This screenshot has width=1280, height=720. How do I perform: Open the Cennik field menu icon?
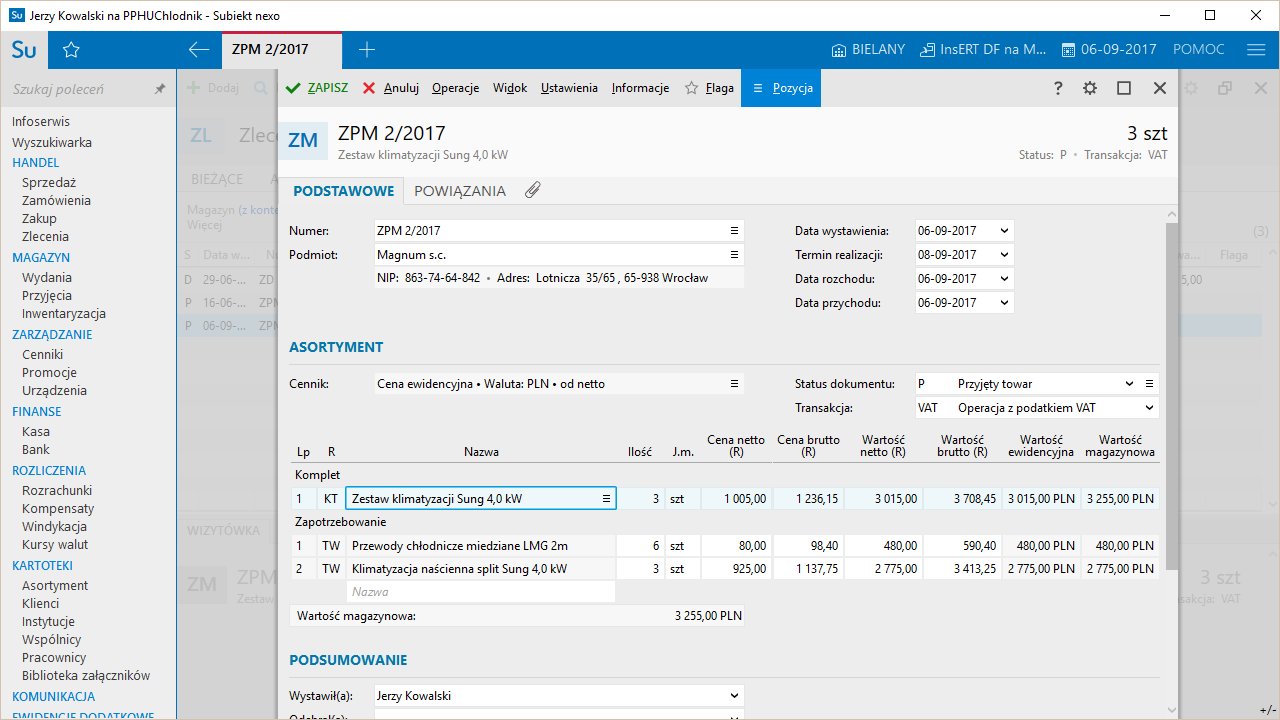tap(734, 384)
